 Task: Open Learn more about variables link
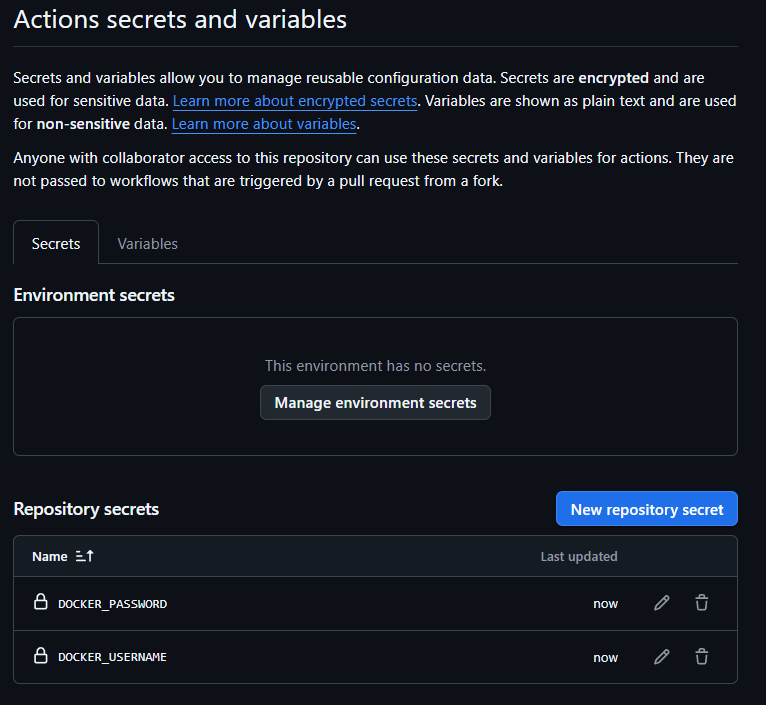click(x=264, y=124)
